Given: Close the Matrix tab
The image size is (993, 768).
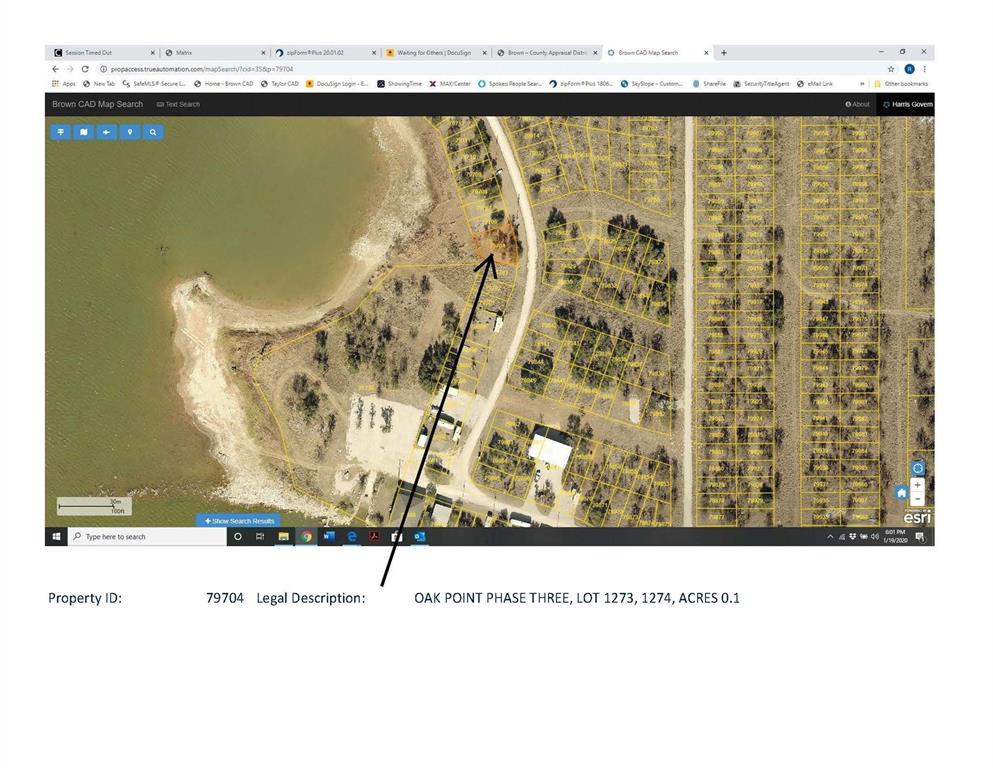Looking at the screenshot, I should [263, 53].
